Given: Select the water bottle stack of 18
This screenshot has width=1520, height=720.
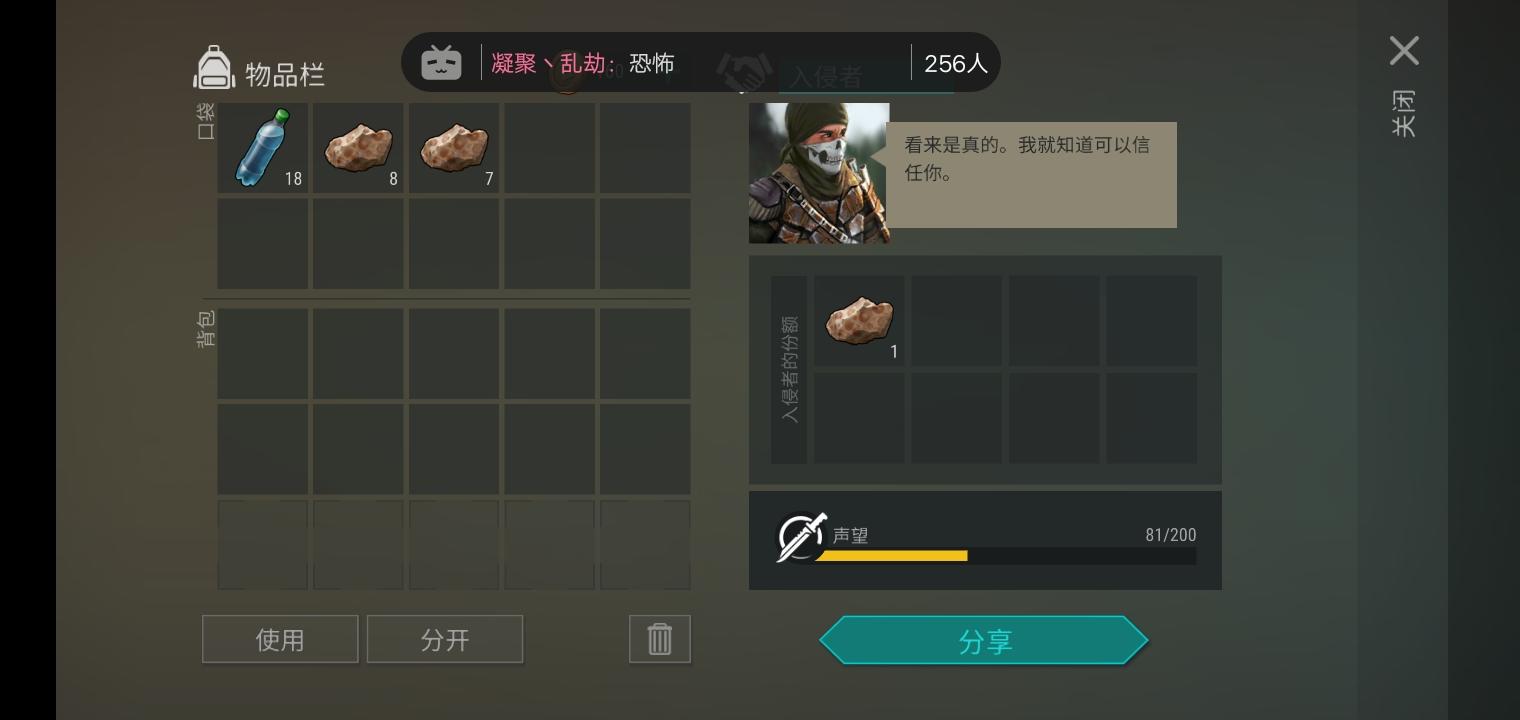Looking at the screenshot, I should click(x=262, y=148).
